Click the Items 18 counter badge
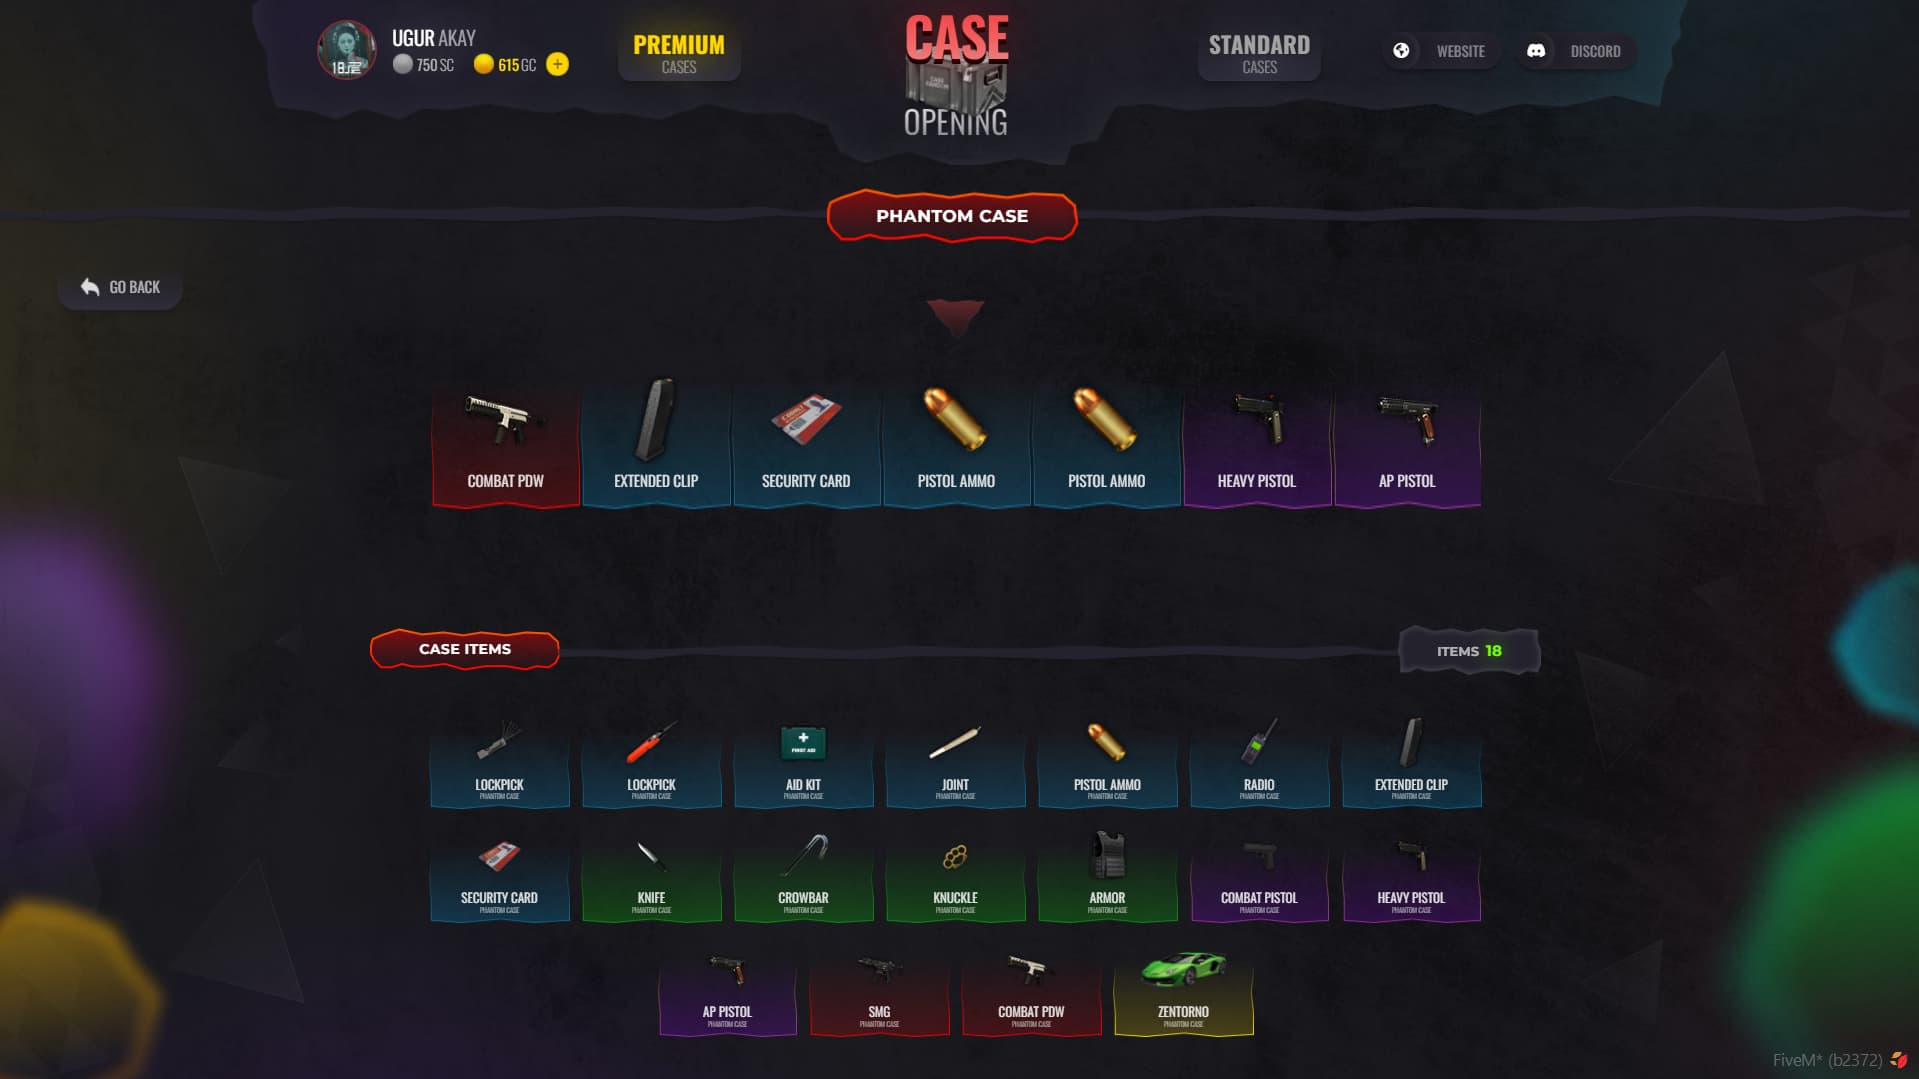 pos(1469,651)
